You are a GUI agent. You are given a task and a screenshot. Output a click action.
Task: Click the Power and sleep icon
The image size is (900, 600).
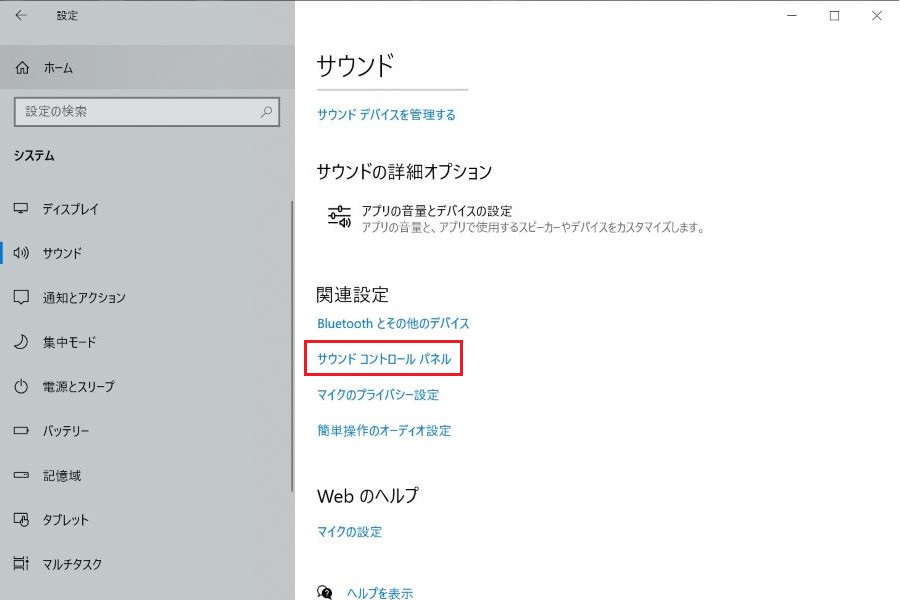click(21, 386)
